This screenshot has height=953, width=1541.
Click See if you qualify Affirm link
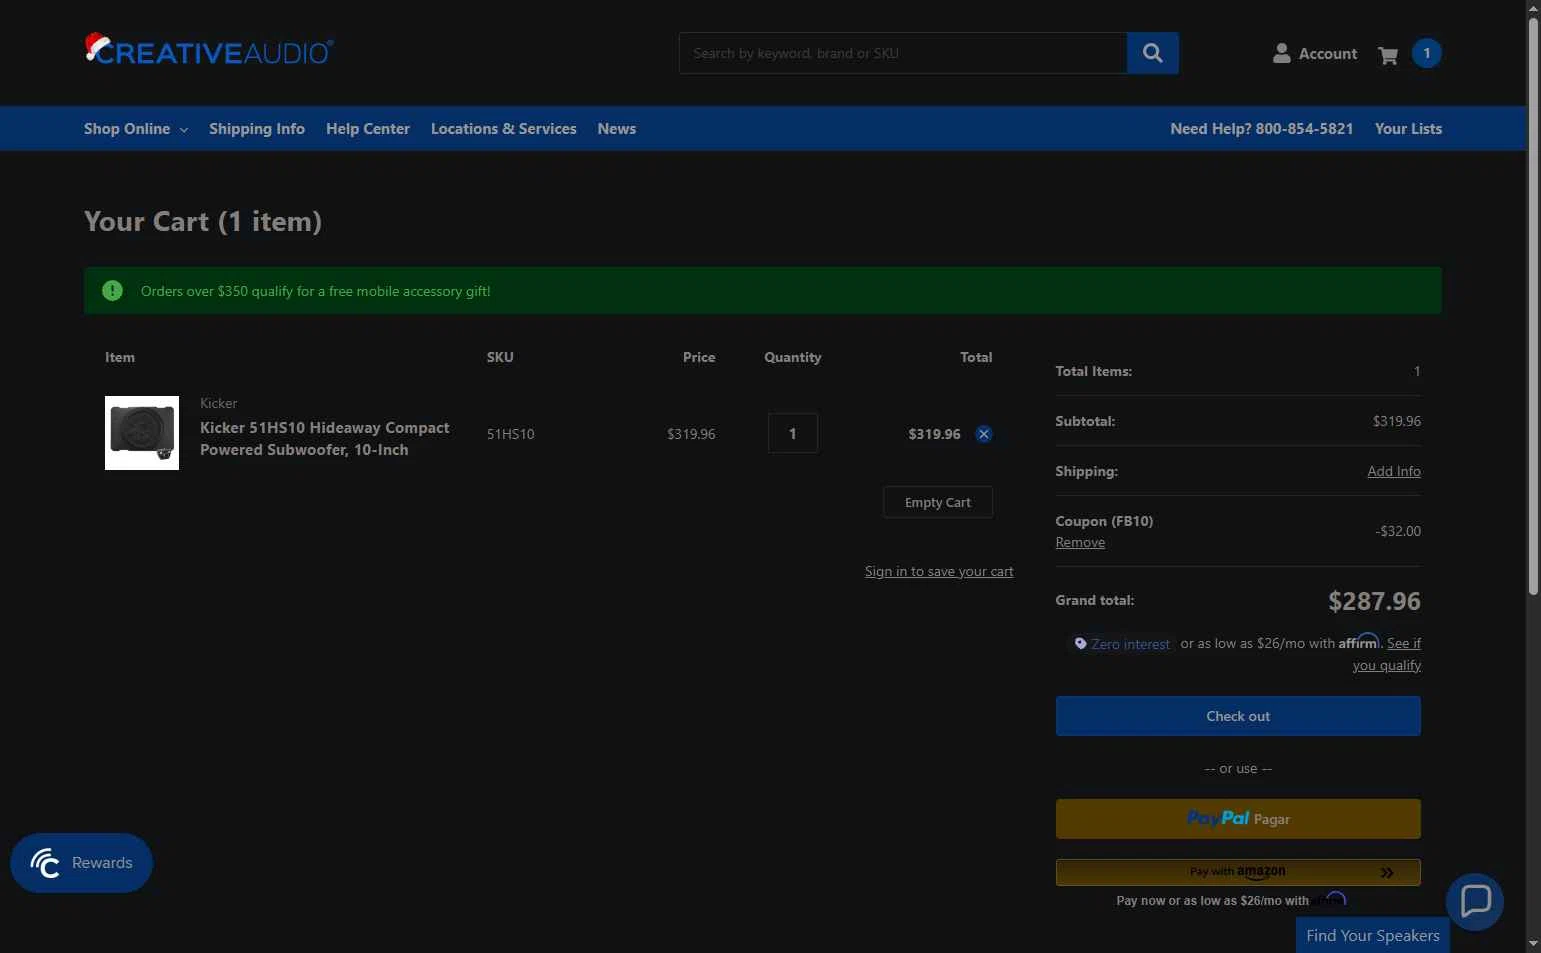(1388, 654)
